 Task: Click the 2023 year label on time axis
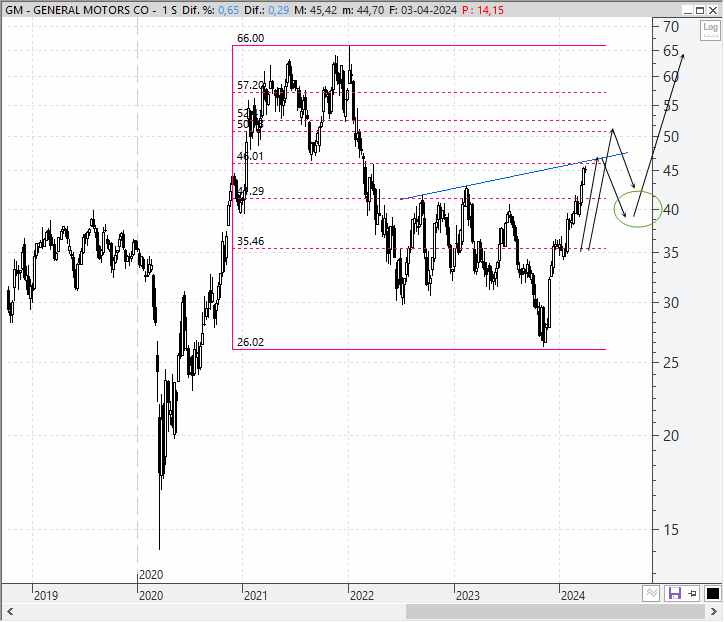(x=468, y=596)
